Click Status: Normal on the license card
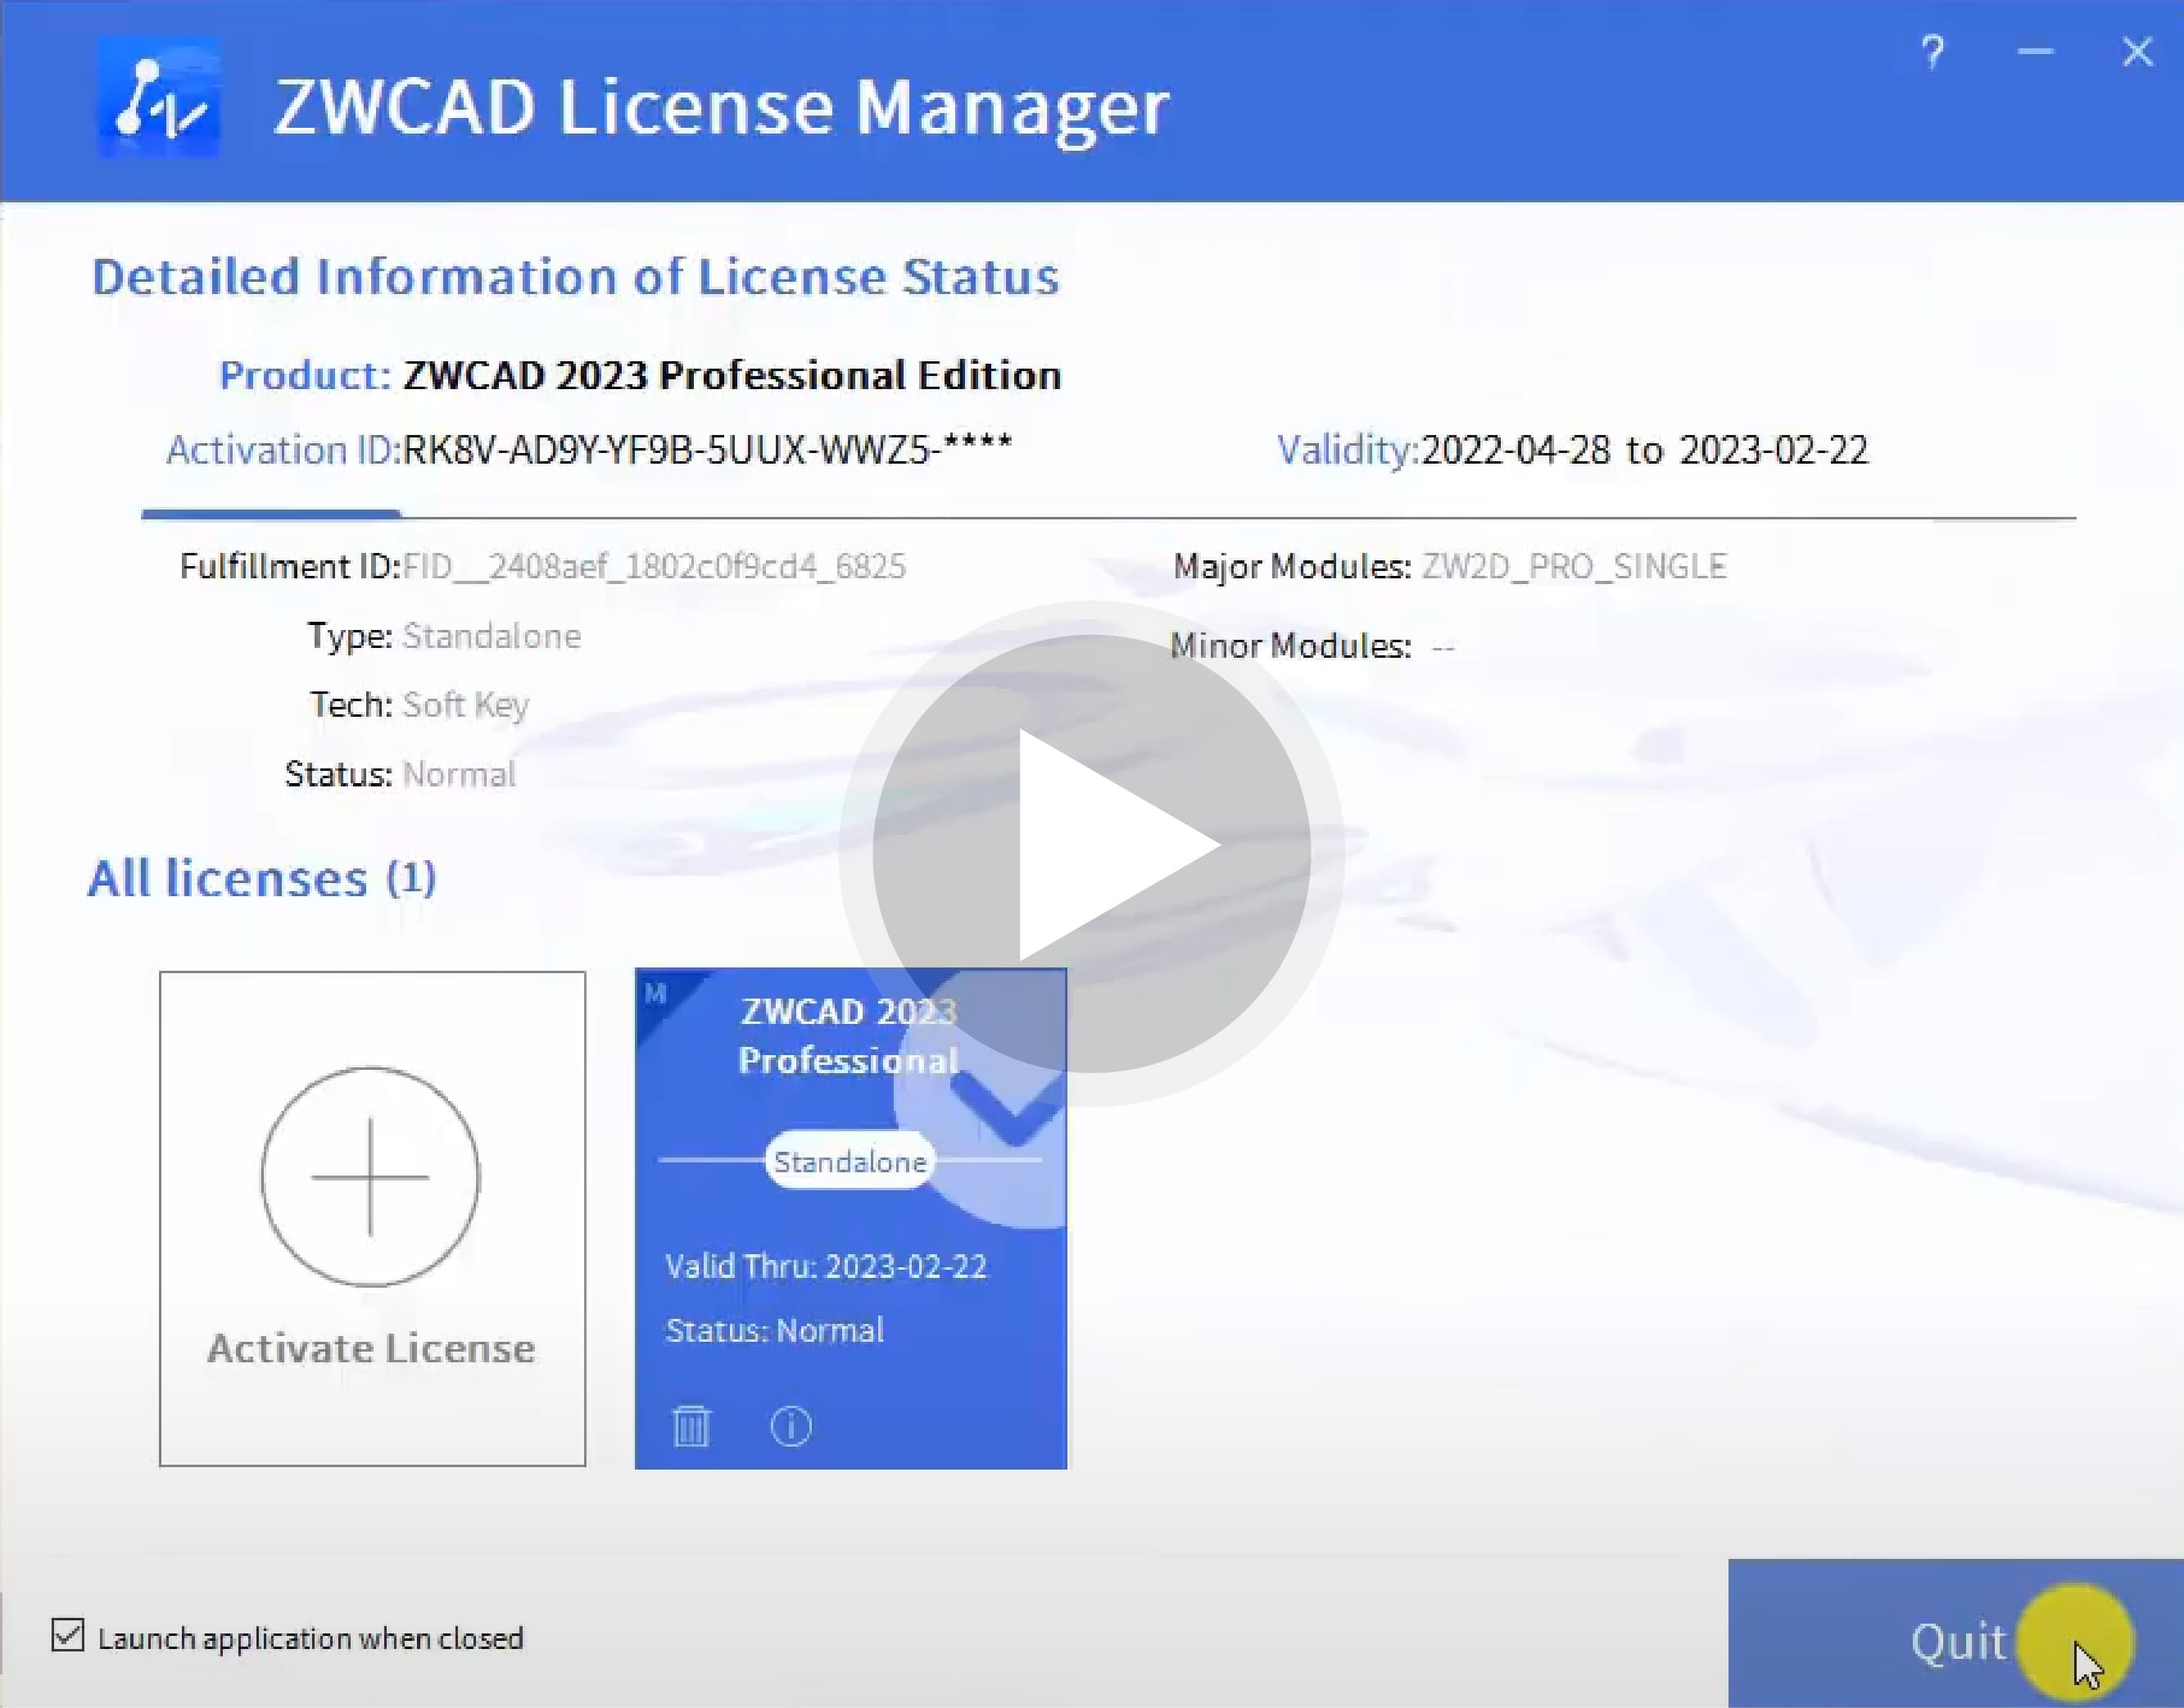2184x1708 pixels. 774,1331
